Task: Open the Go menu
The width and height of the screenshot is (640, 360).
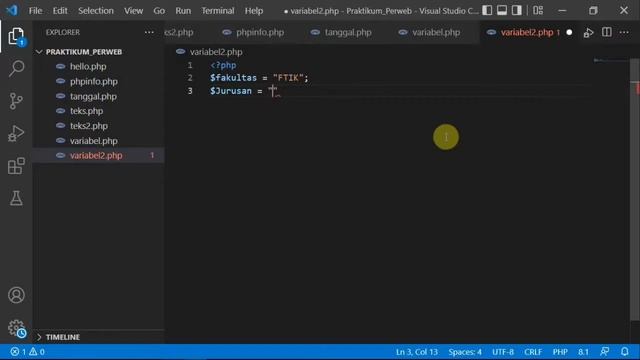Action: tap(159, 11)
